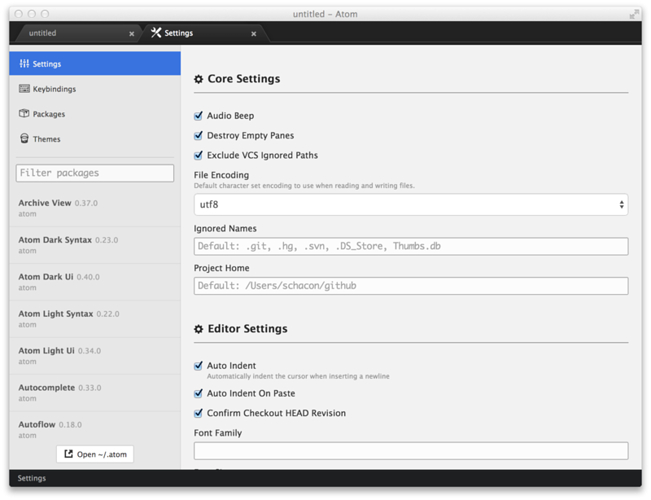The height and width of the screenshot is (500, 651).
Task: Click the Keybindings keyboard icon
Action: click(x=24, y=89)
